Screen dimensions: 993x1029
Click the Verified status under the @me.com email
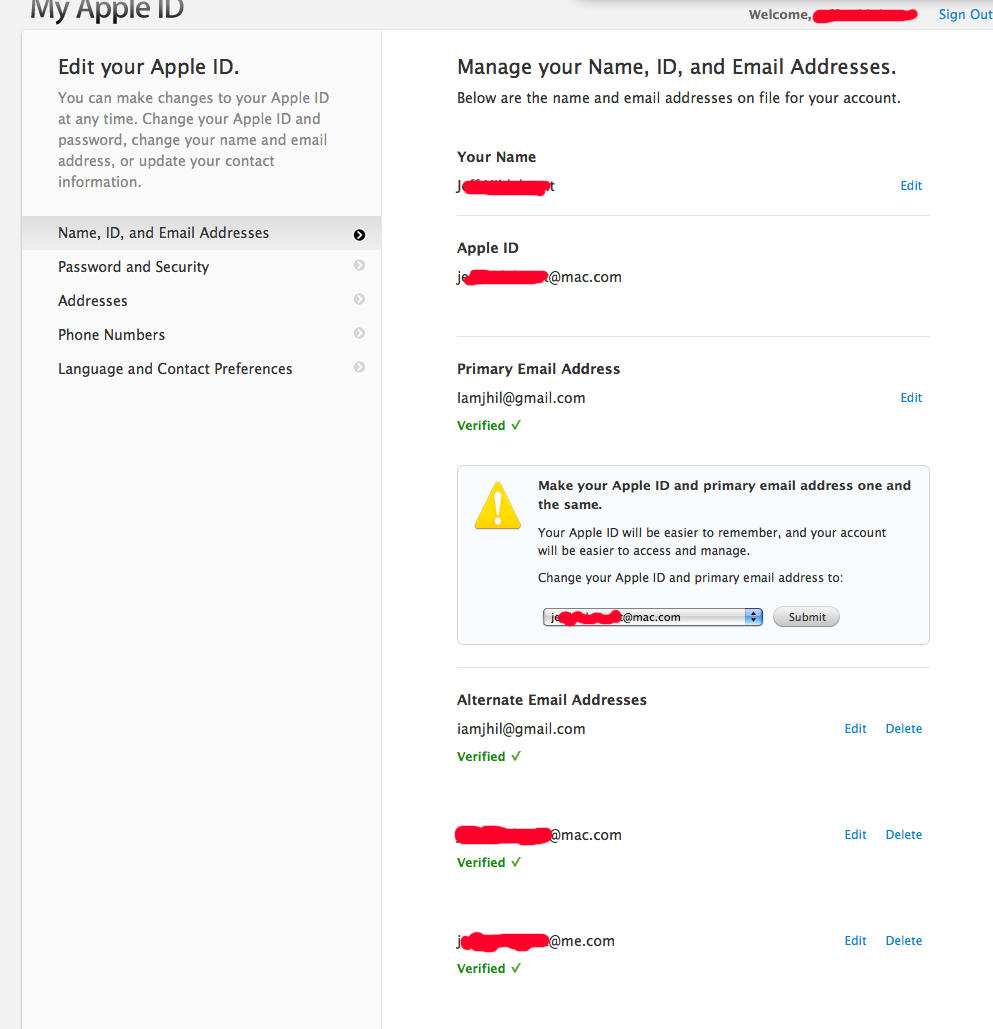[x=489, y=968]
